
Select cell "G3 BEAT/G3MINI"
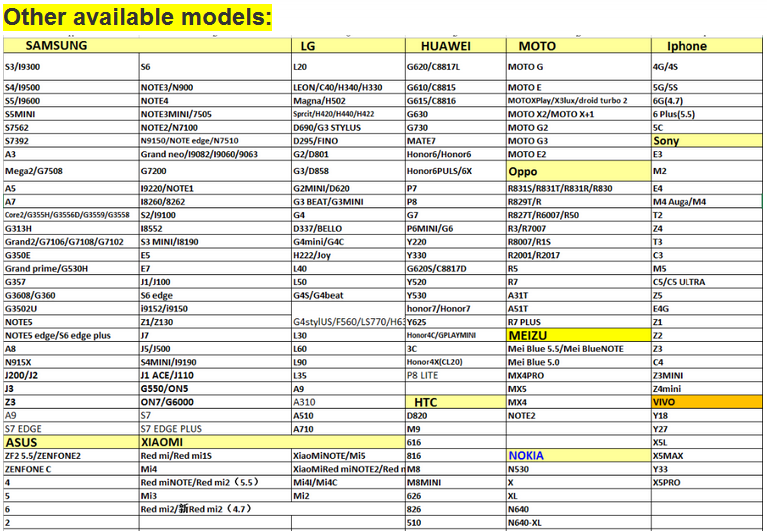coord(348,201)
